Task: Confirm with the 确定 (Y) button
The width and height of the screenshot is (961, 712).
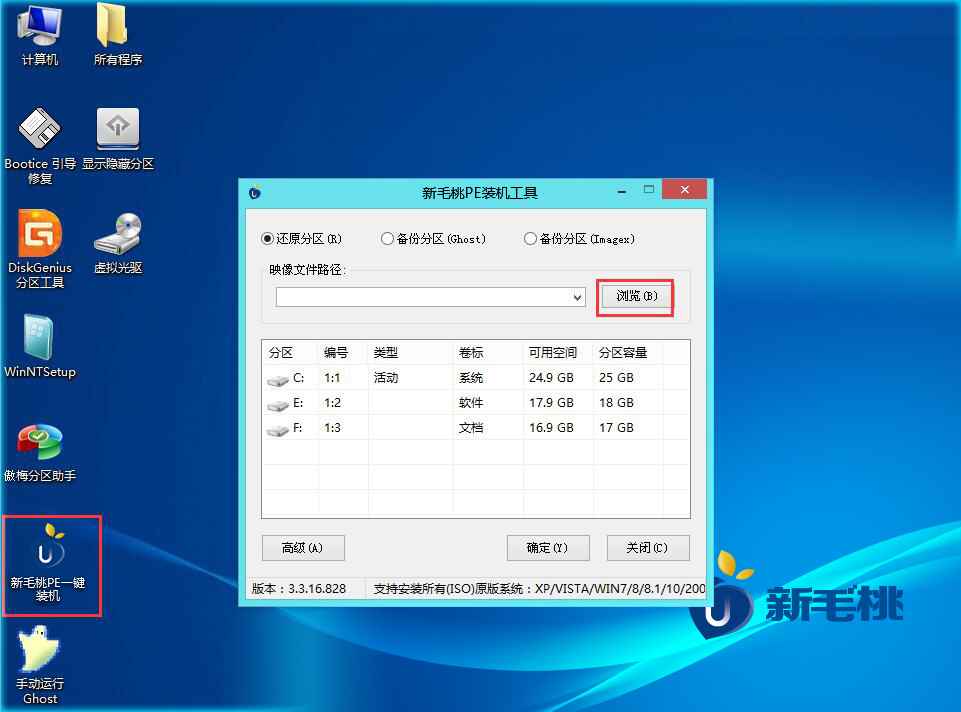Action: coord(548,548)
